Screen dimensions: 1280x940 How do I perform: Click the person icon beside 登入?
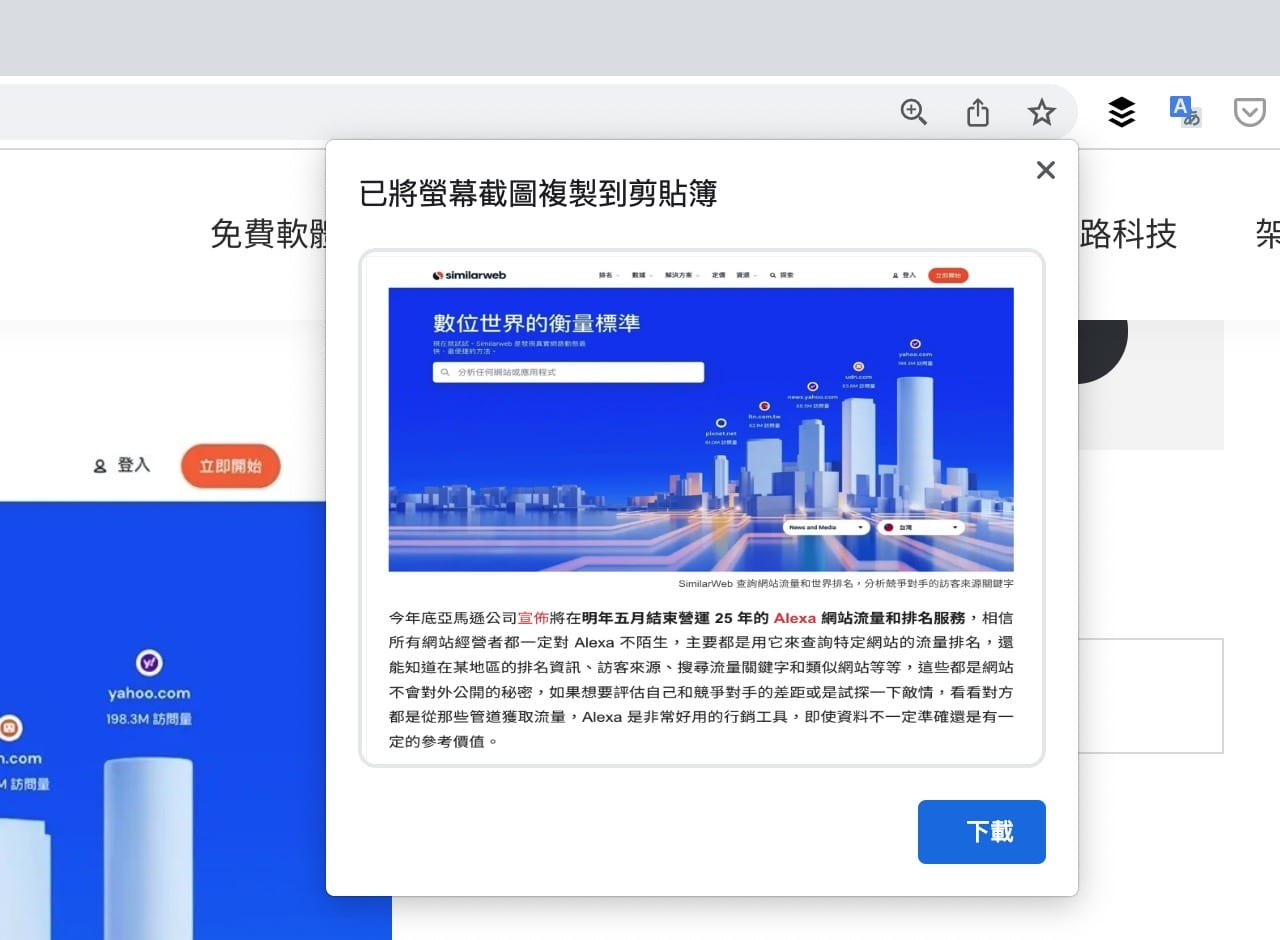click(x=100, y=466)
